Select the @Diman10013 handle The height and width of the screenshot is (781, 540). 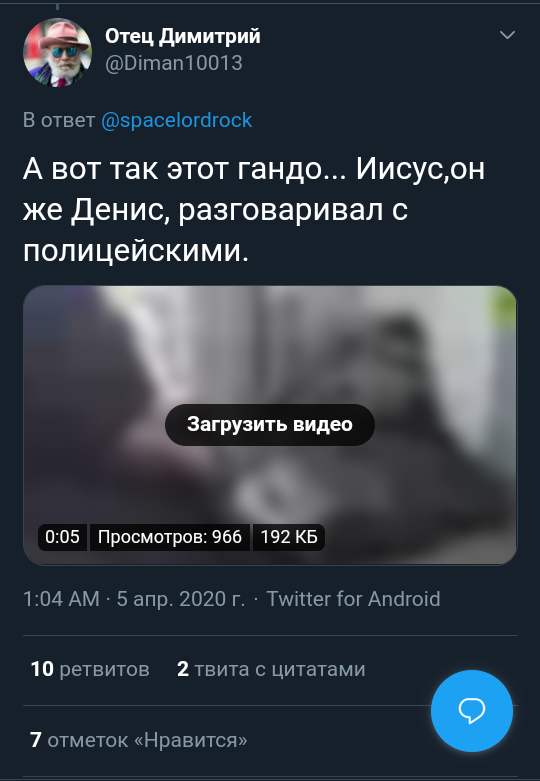(173, 63)
